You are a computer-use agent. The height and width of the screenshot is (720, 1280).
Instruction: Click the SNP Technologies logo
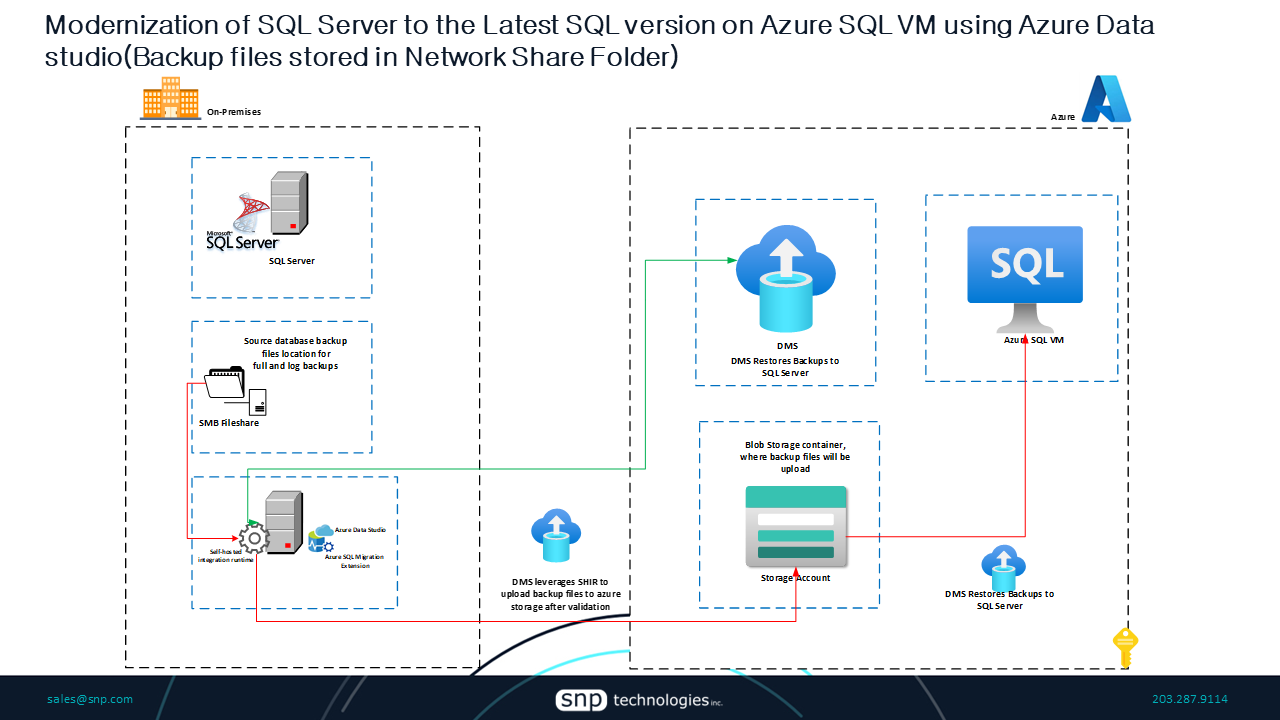click(640, 700)
